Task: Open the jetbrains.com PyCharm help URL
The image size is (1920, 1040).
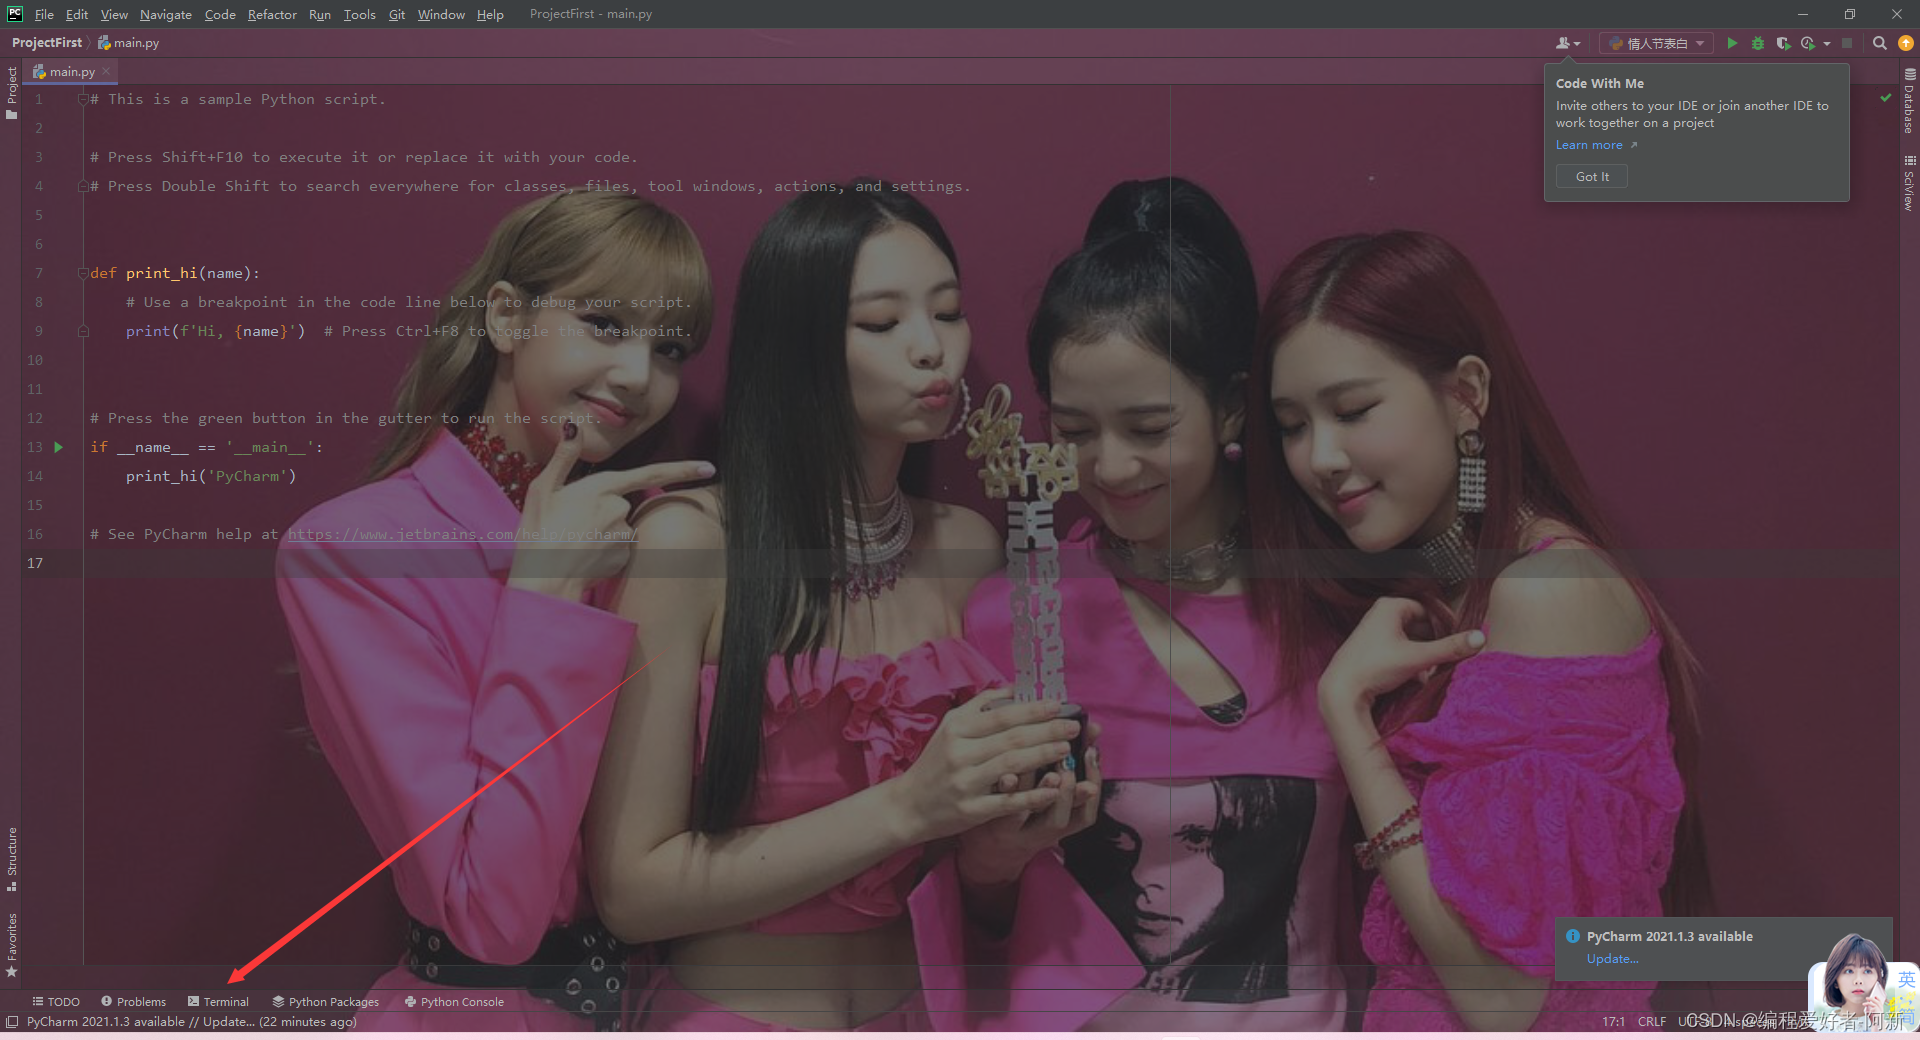Action: [x=462, y=534]
